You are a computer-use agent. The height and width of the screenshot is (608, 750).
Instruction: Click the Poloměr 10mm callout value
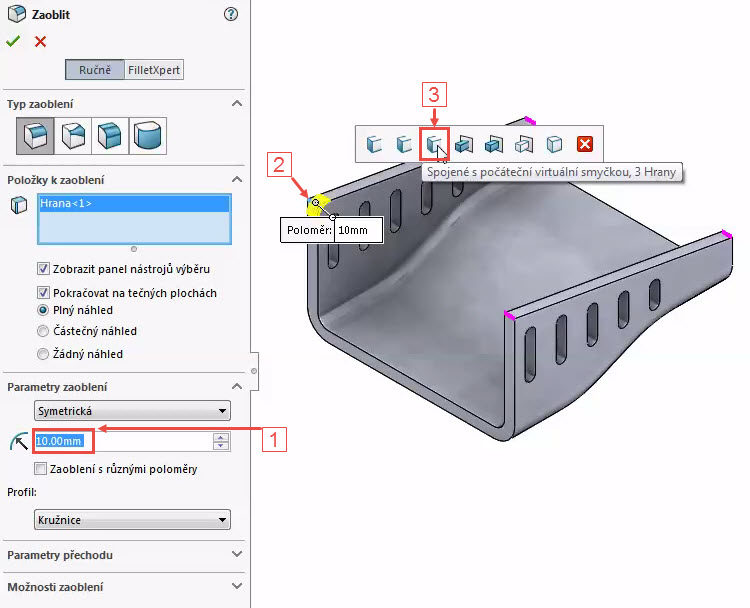358,230
